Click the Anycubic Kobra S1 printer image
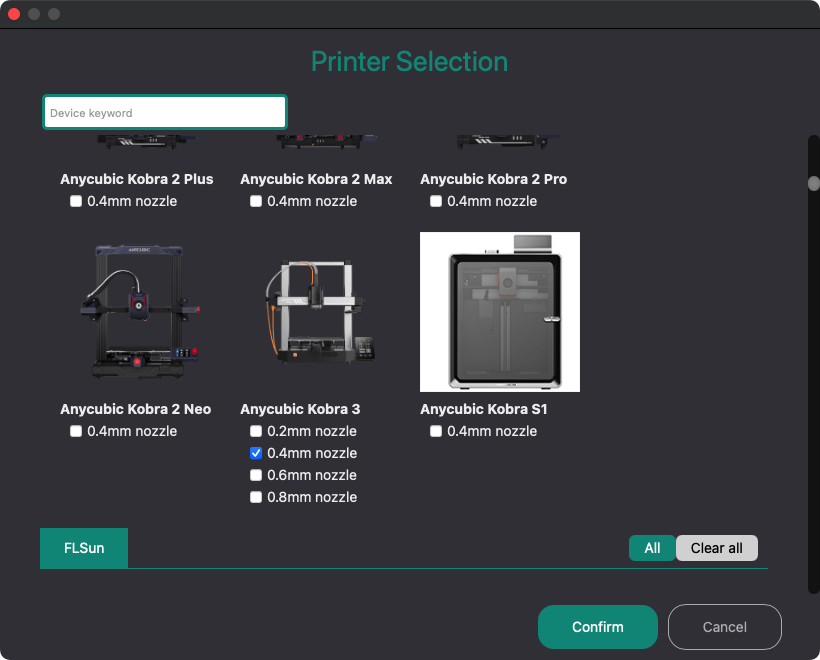Viewport: 820px width, 660px height. pos(499,311)
